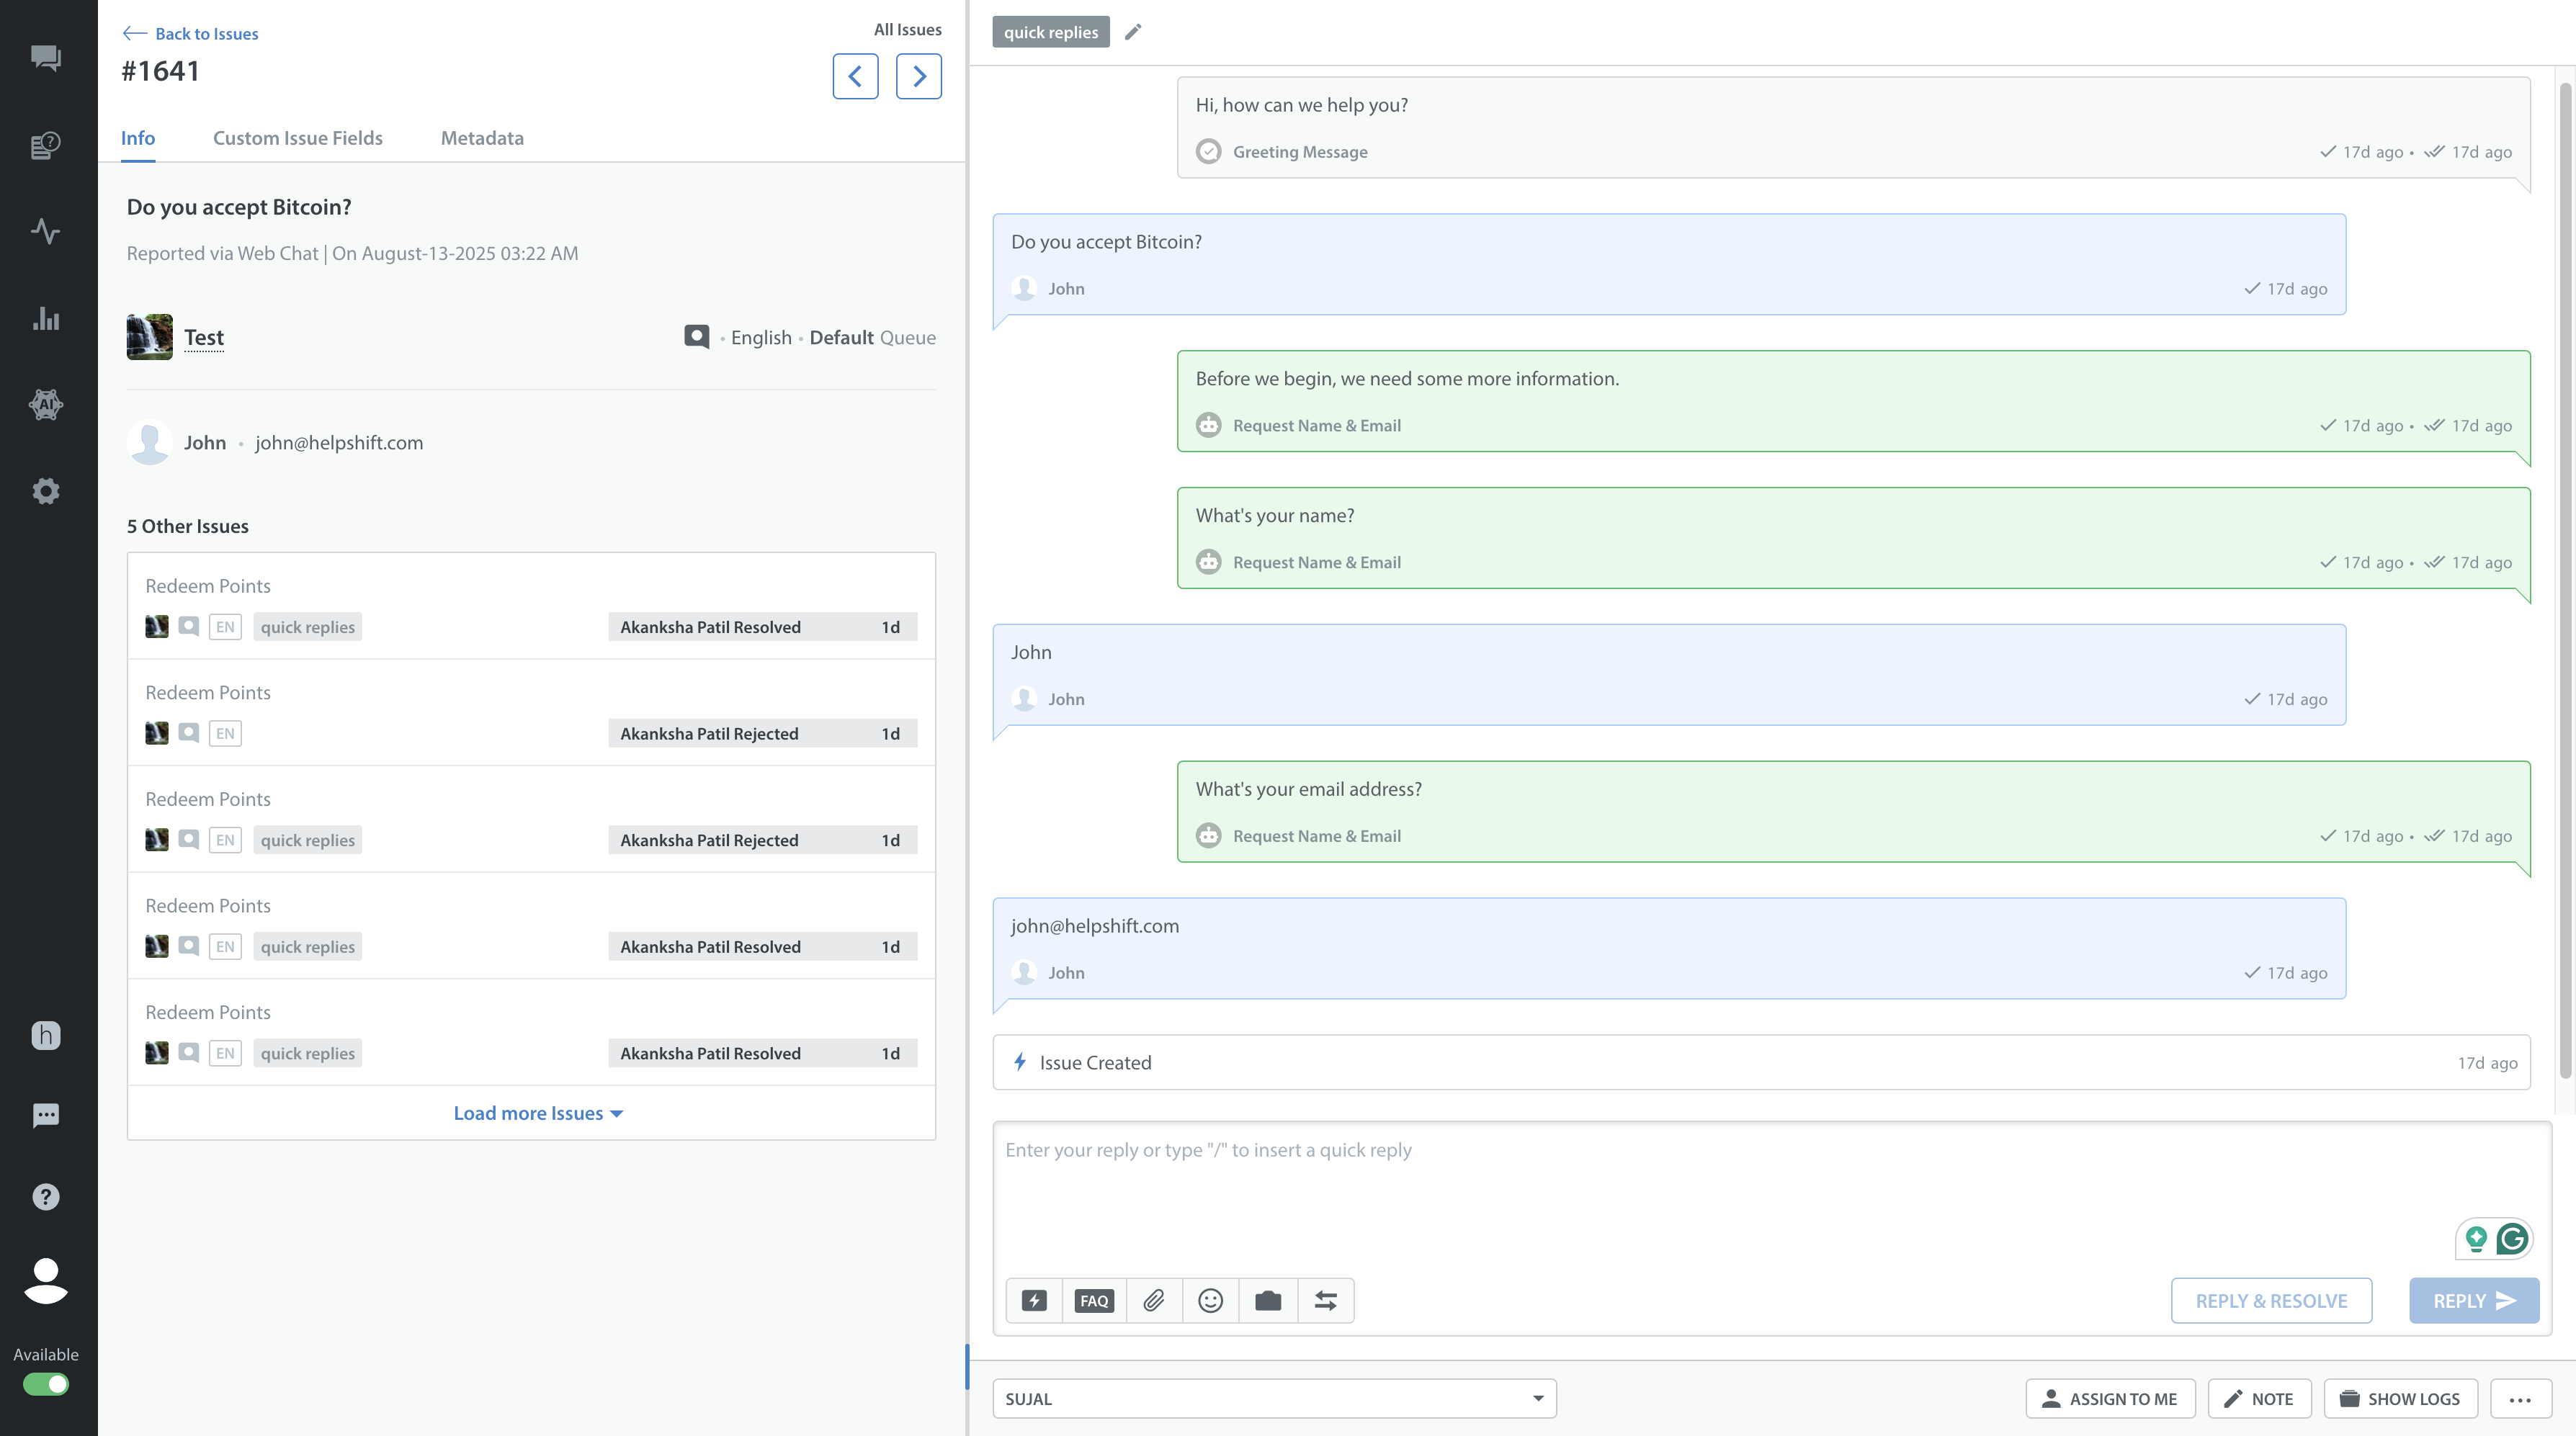
Task: Select the john@helpshift.com email in Info panel
Action: pyautogui.click(x=339, y=443)
